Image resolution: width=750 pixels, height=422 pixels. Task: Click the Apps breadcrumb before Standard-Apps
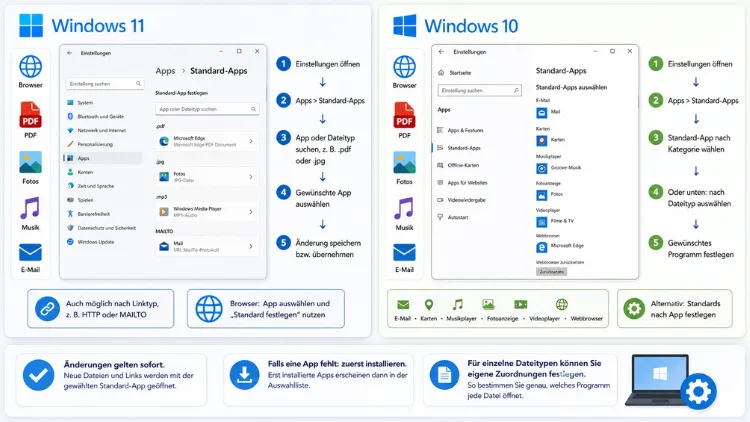click(x=165, y=71)
